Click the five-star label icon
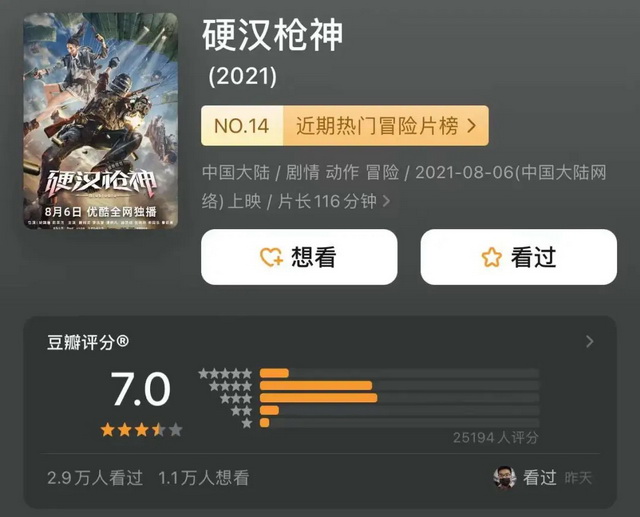 pyautogui.click(x=225, y=373)
